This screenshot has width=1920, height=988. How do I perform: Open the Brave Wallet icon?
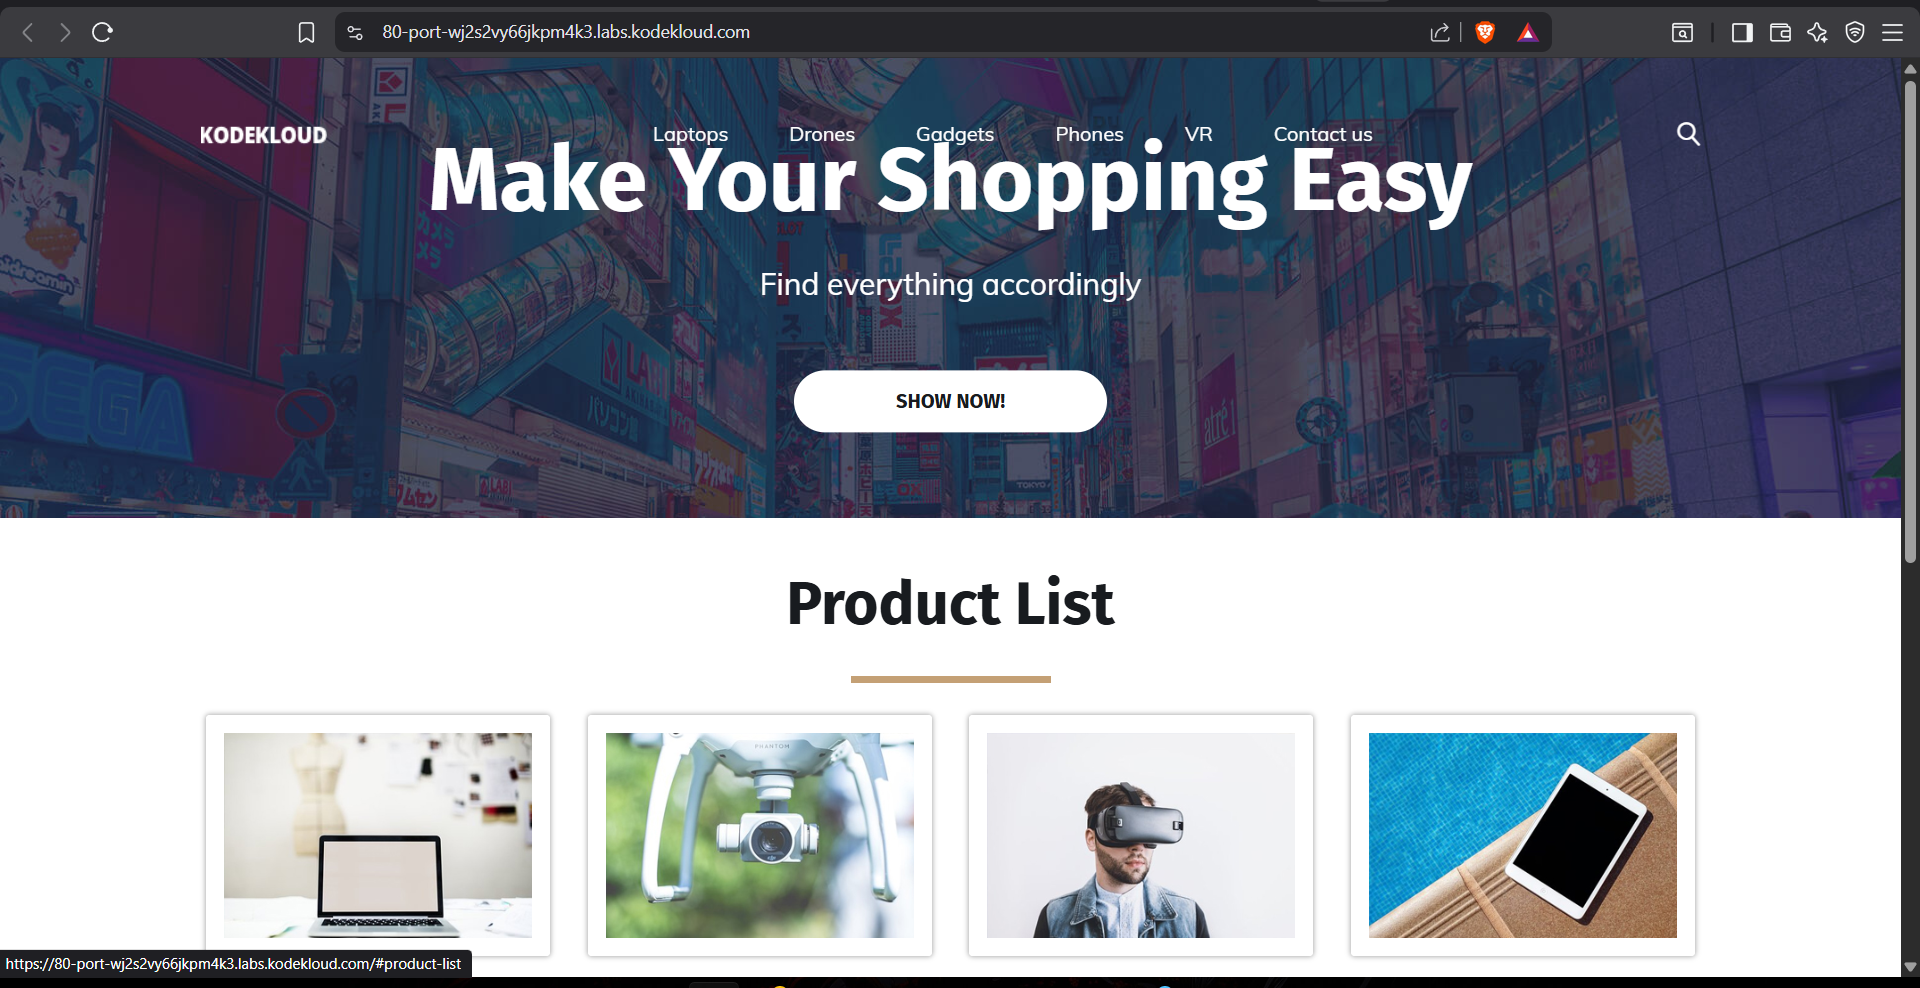[x=1780, y=33]
